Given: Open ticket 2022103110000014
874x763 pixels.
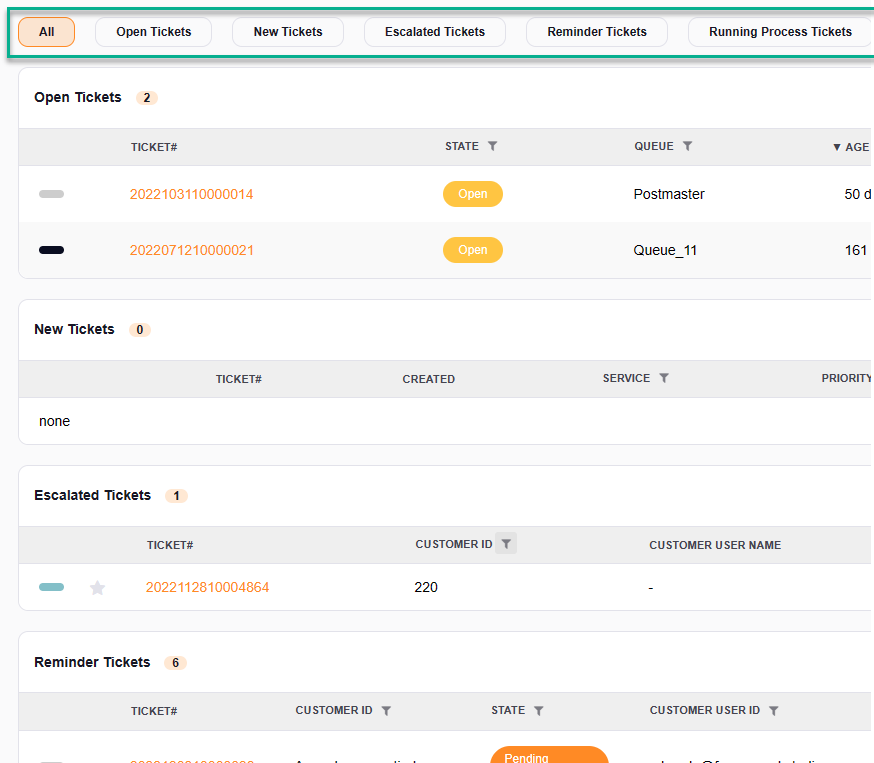Looking at the screenshot, I should (191, 194).
